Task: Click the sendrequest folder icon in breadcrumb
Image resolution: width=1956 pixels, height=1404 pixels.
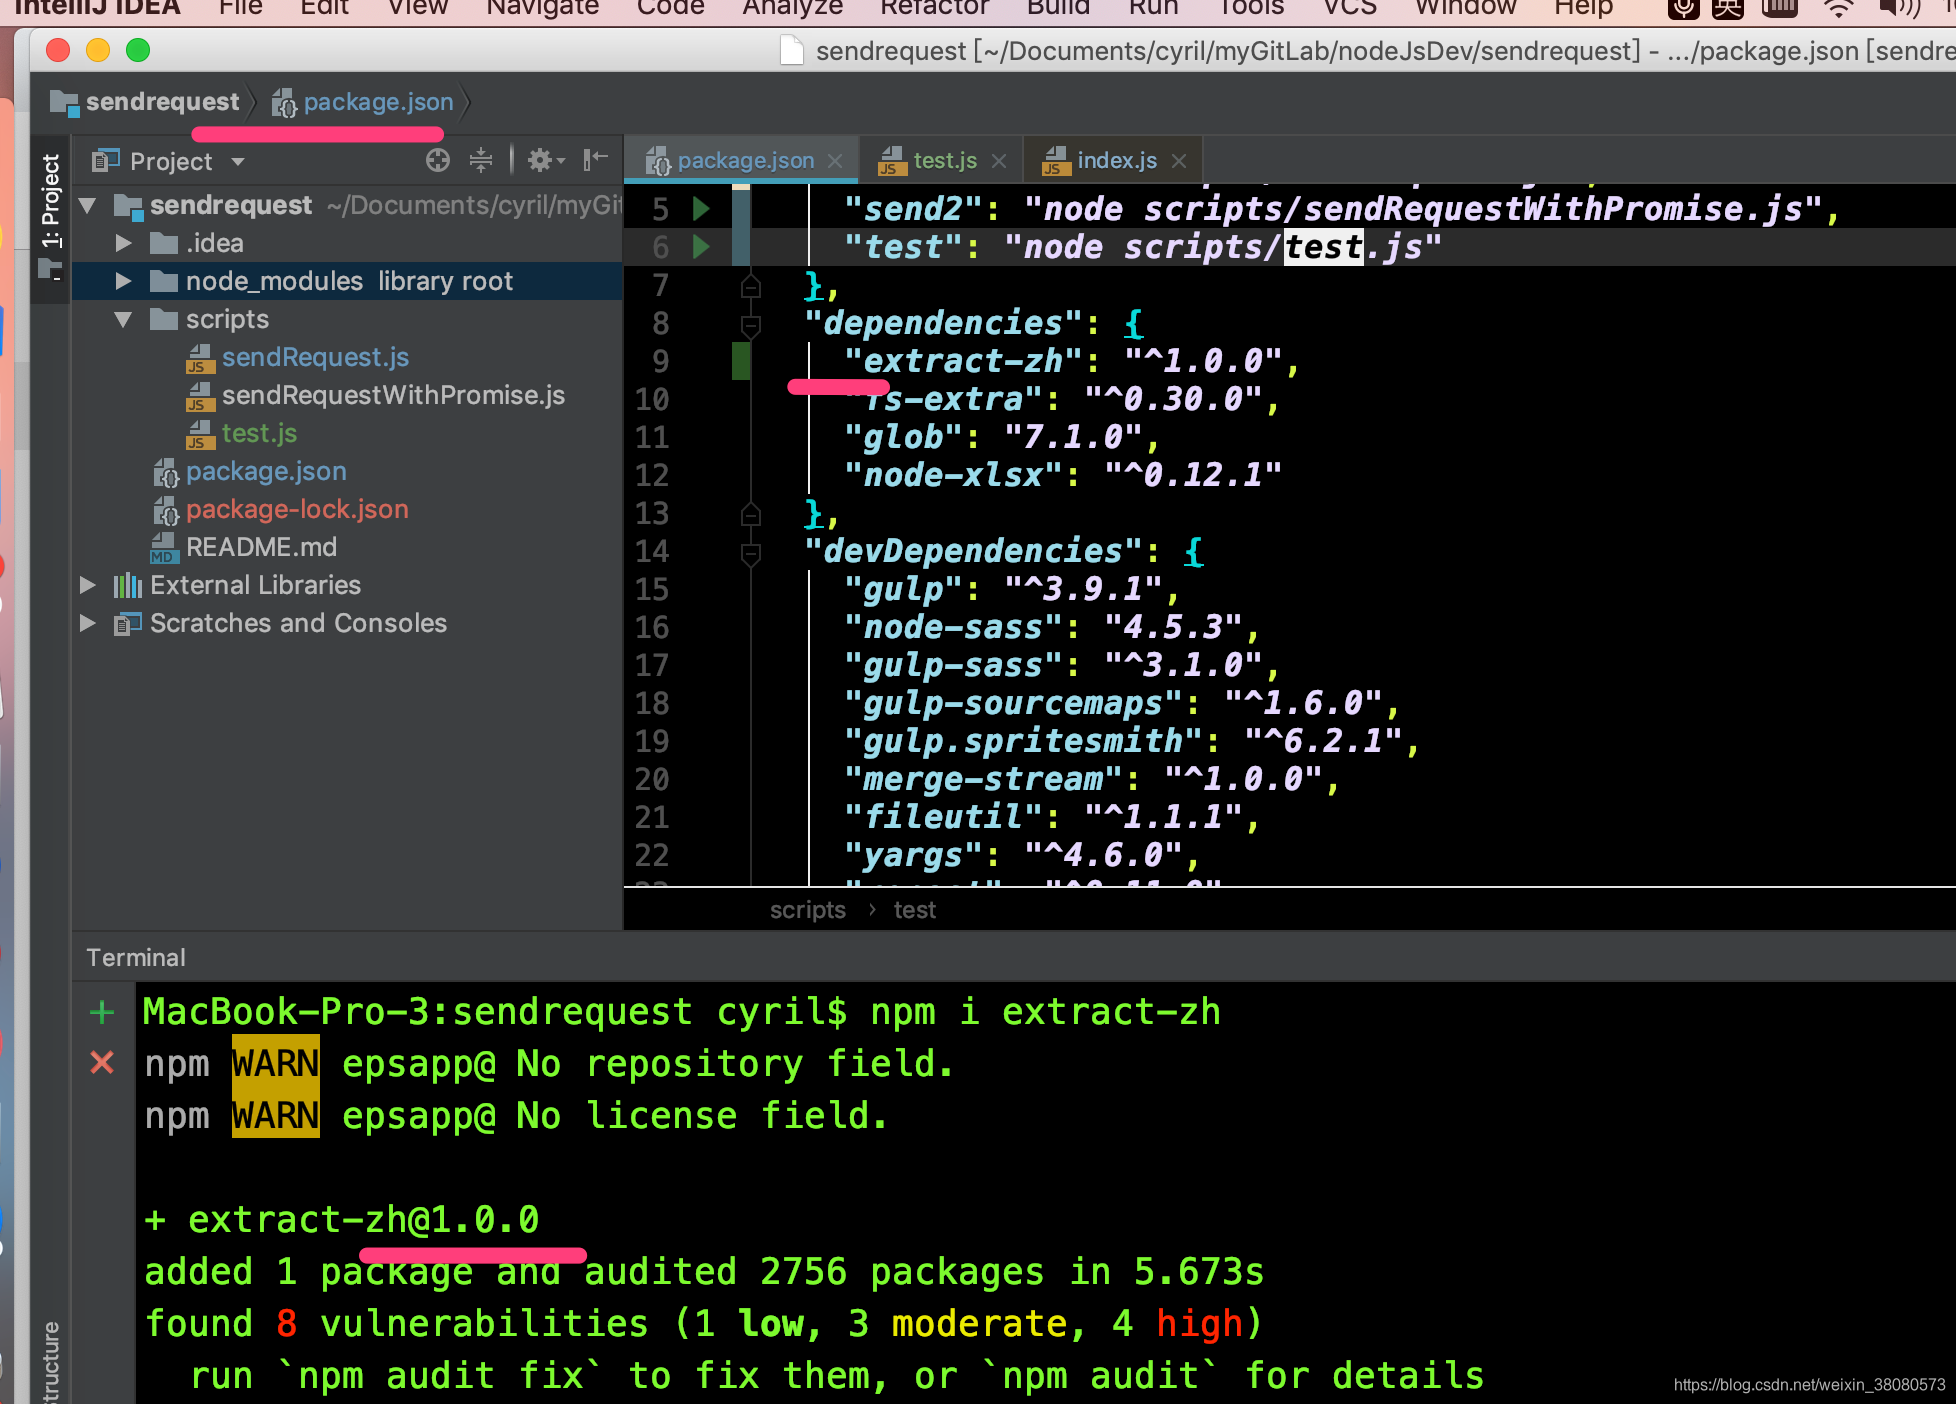Action: click(64, 102)
